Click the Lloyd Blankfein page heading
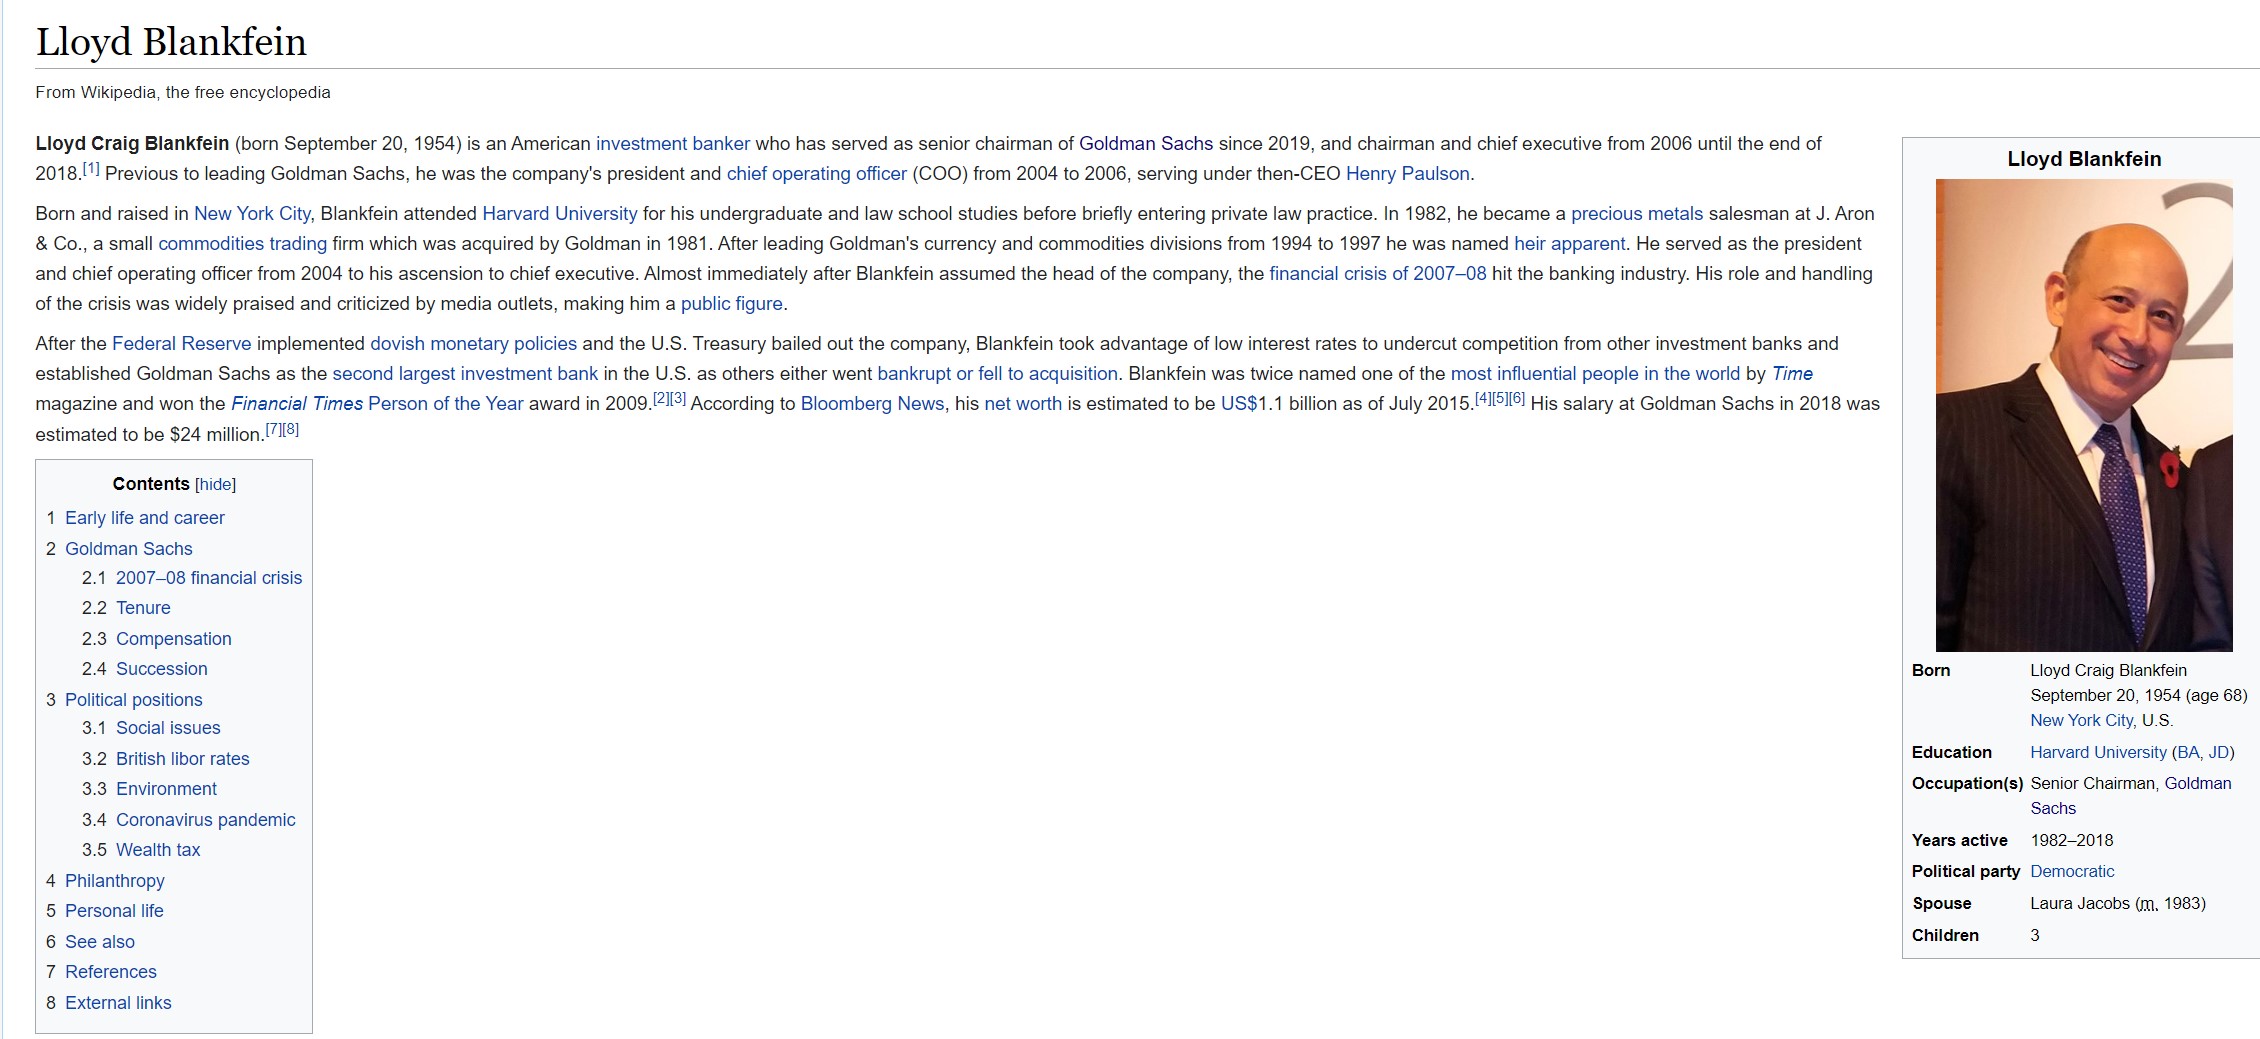Viewport: 2260px width, 1039px height. (x=171, y=42)
